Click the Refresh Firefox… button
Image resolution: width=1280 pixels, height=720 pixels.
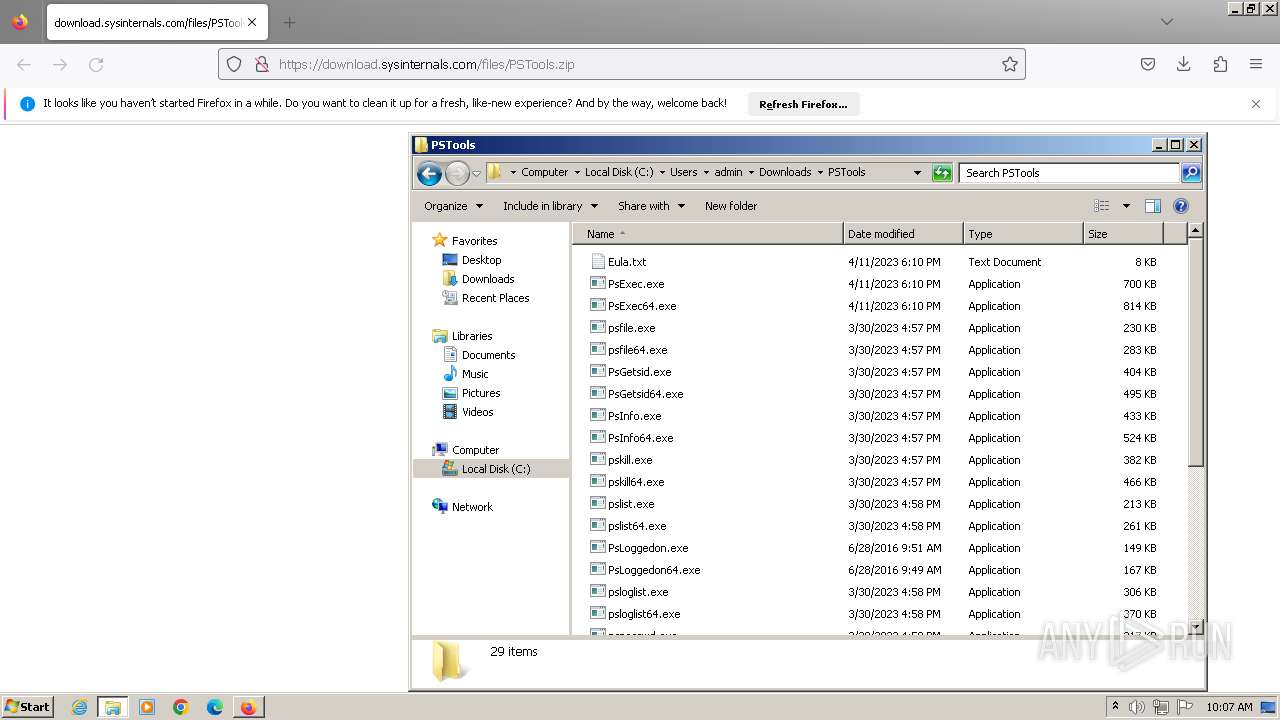(803, 104)
